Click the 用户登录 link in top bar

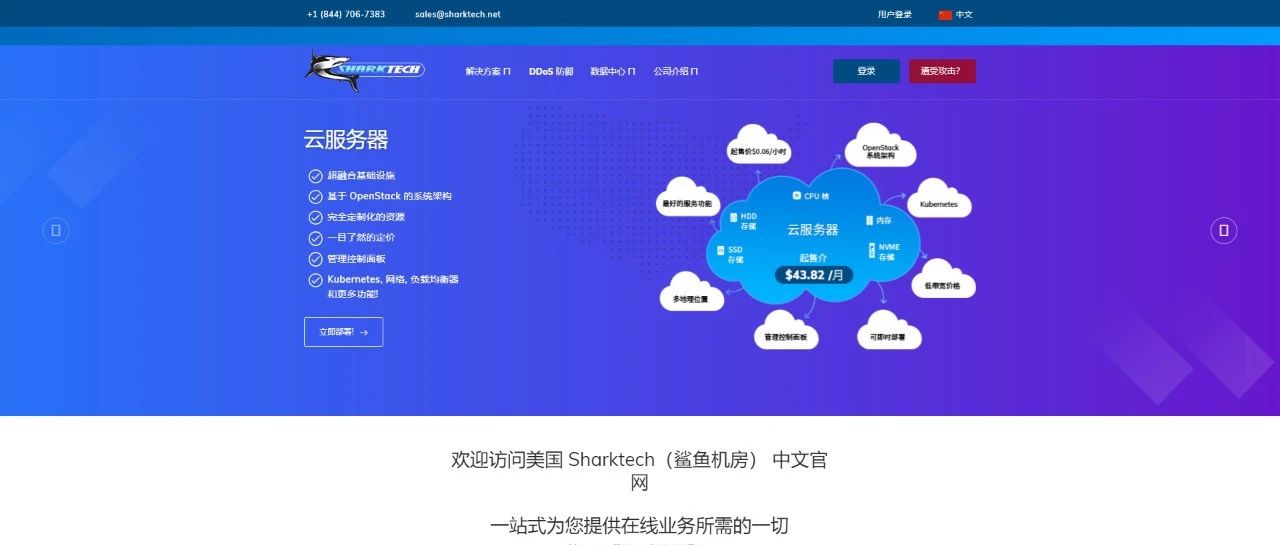[x=895, y=15]
